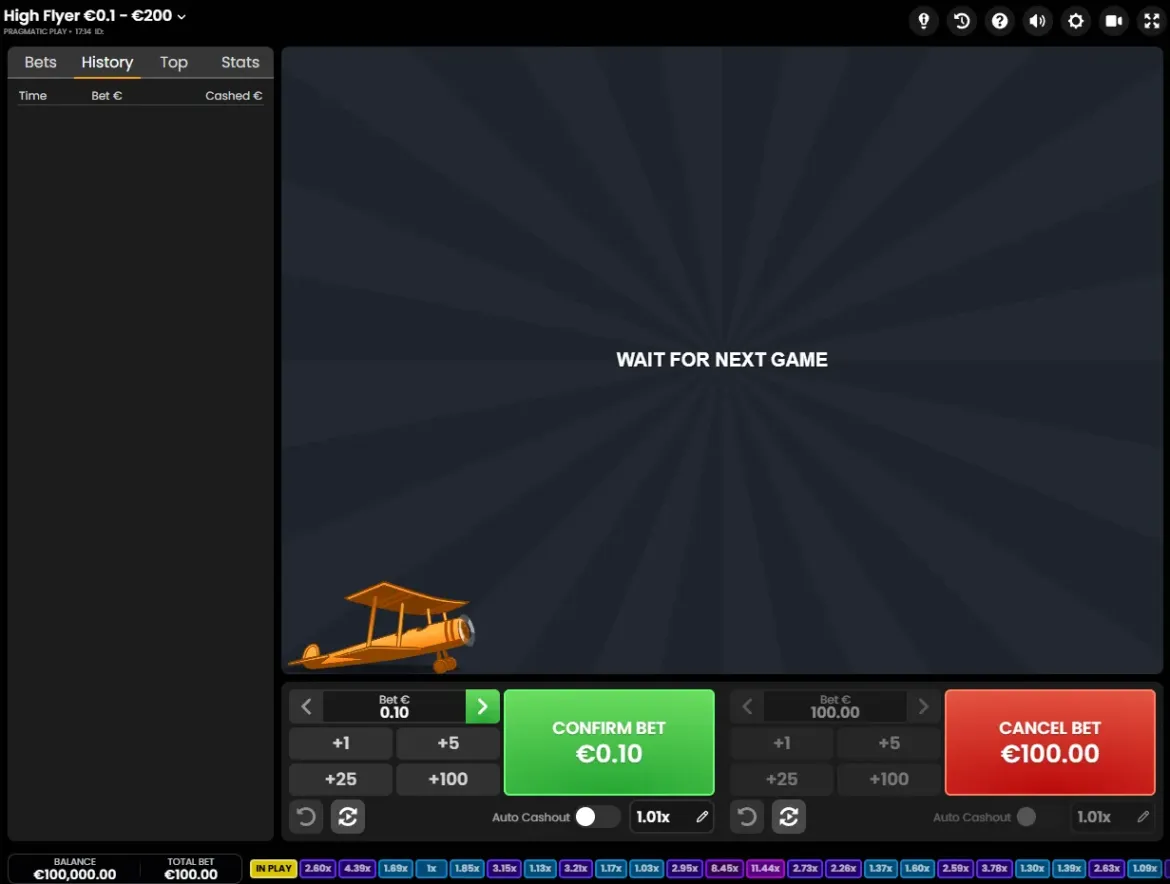Screen dimensions: 1170x884
Task: Switch to the Bets tab
Action: coord(40,63)
